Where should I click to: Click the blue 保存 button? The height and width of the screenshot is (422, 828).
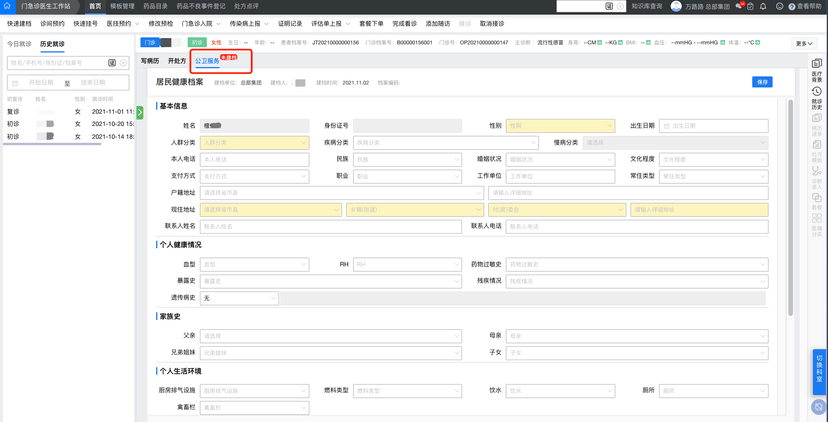pos(763,82)
